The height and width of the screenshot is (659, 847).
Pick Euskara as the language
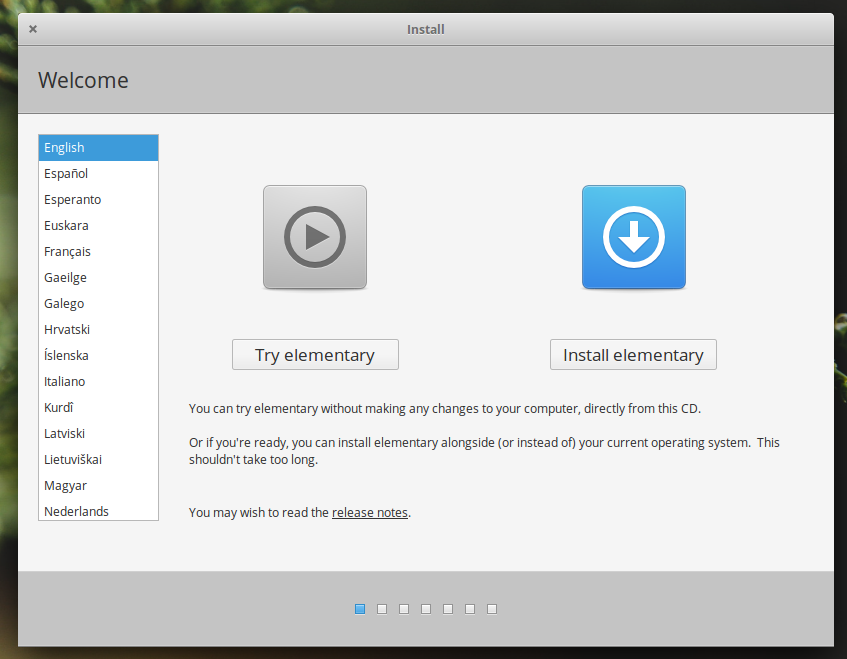[98, 225]
